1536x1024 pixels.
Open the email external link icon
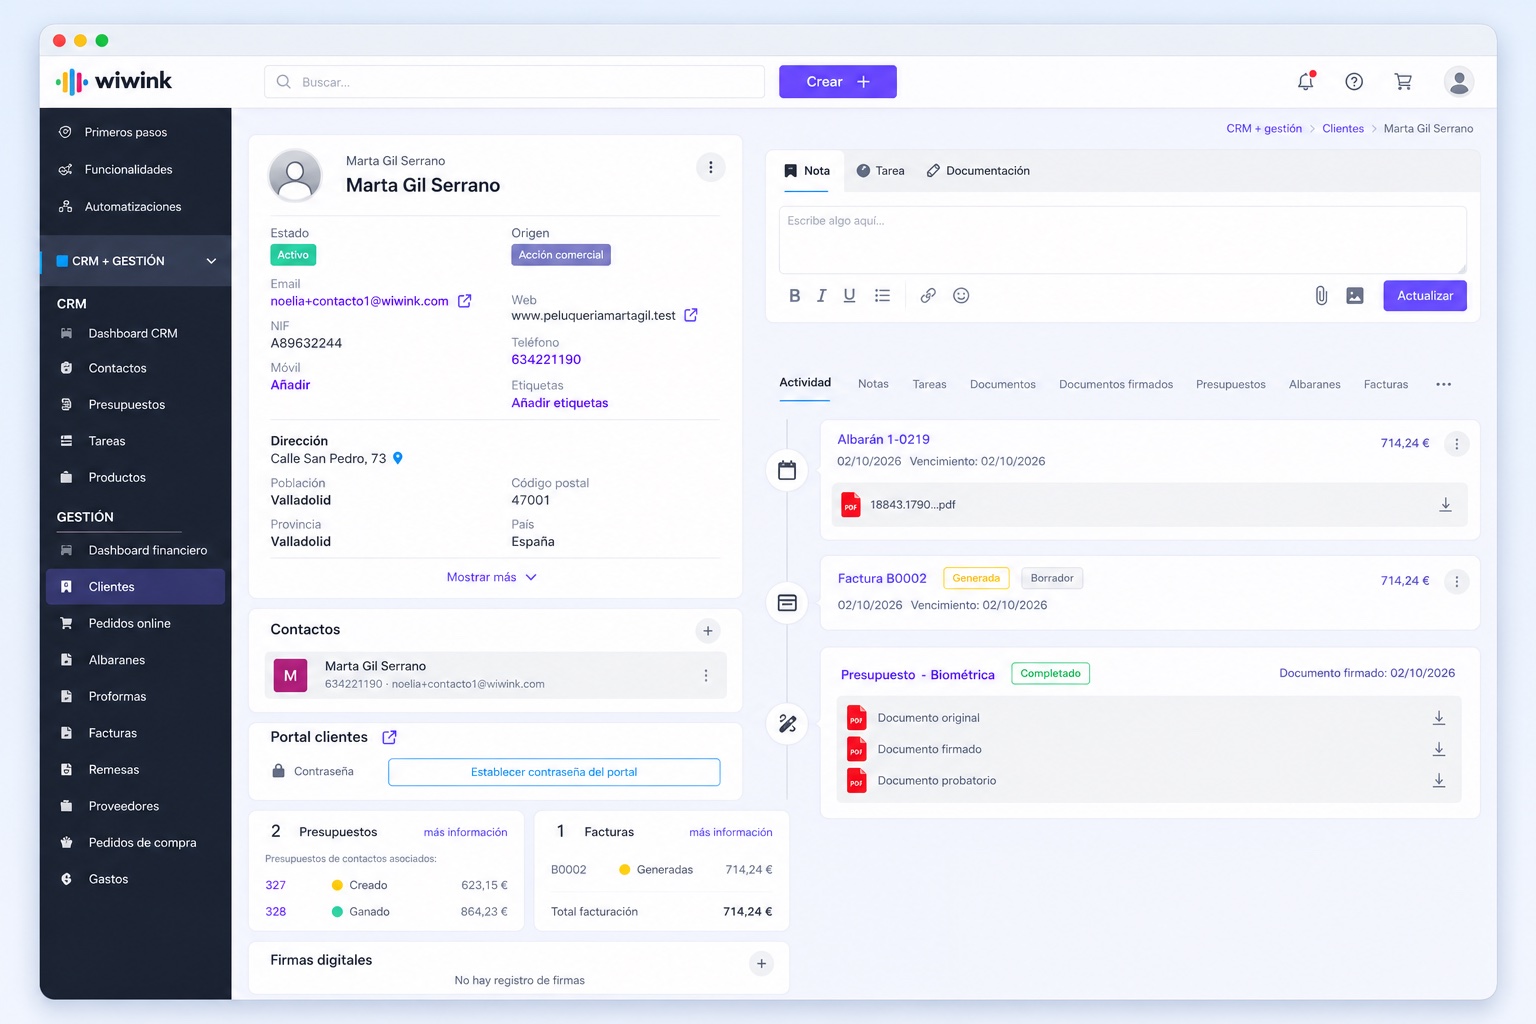click(x=465, y=301)
